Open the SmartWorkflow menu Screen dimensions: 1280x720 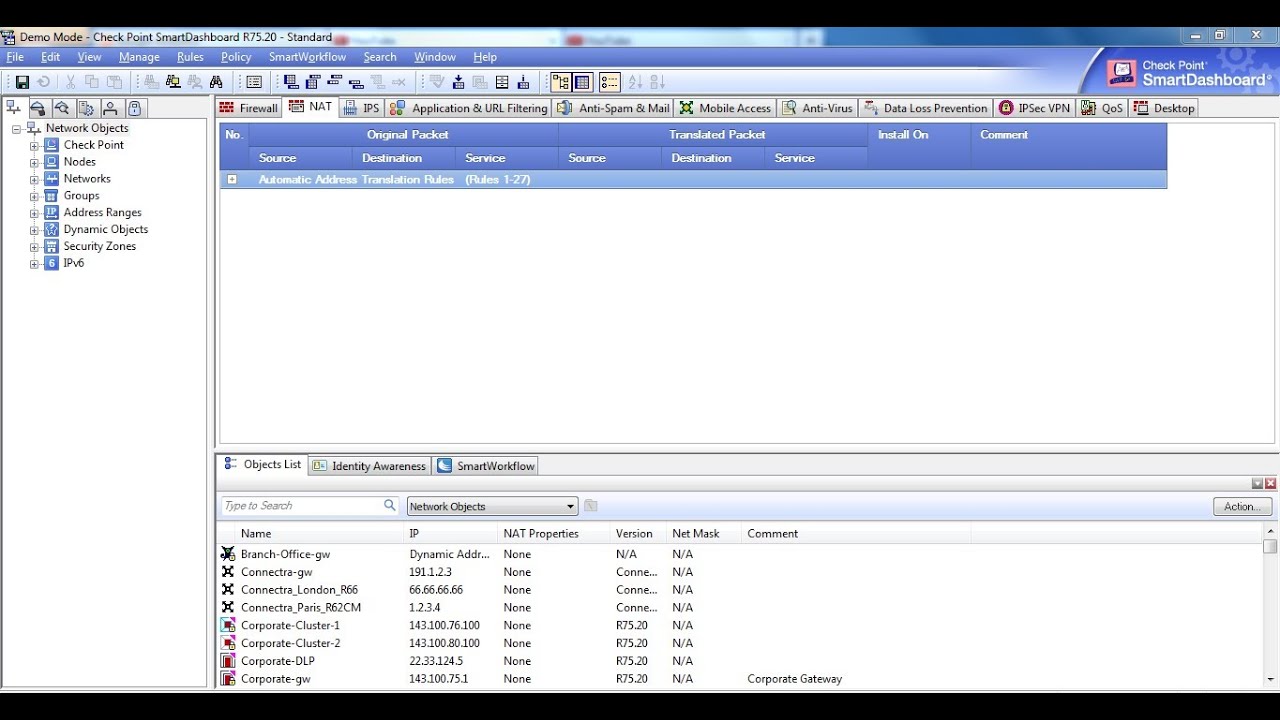tap(307, 57)
